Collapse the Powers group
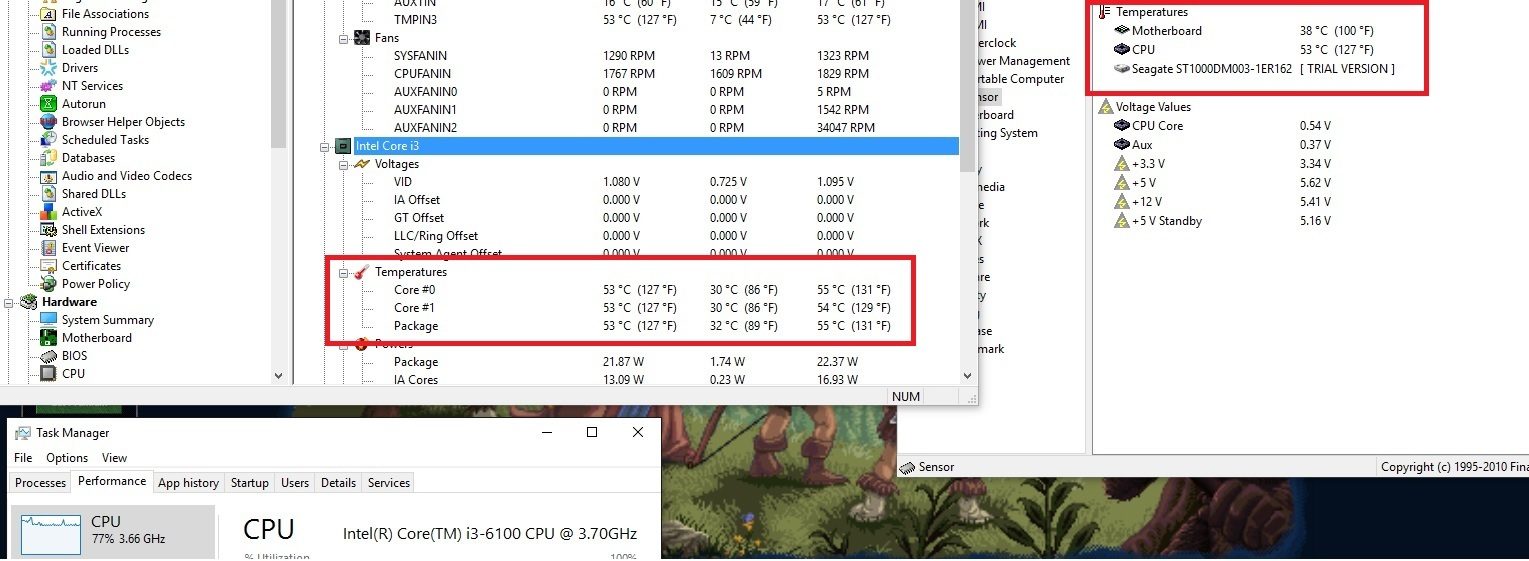 click(343, 344)
